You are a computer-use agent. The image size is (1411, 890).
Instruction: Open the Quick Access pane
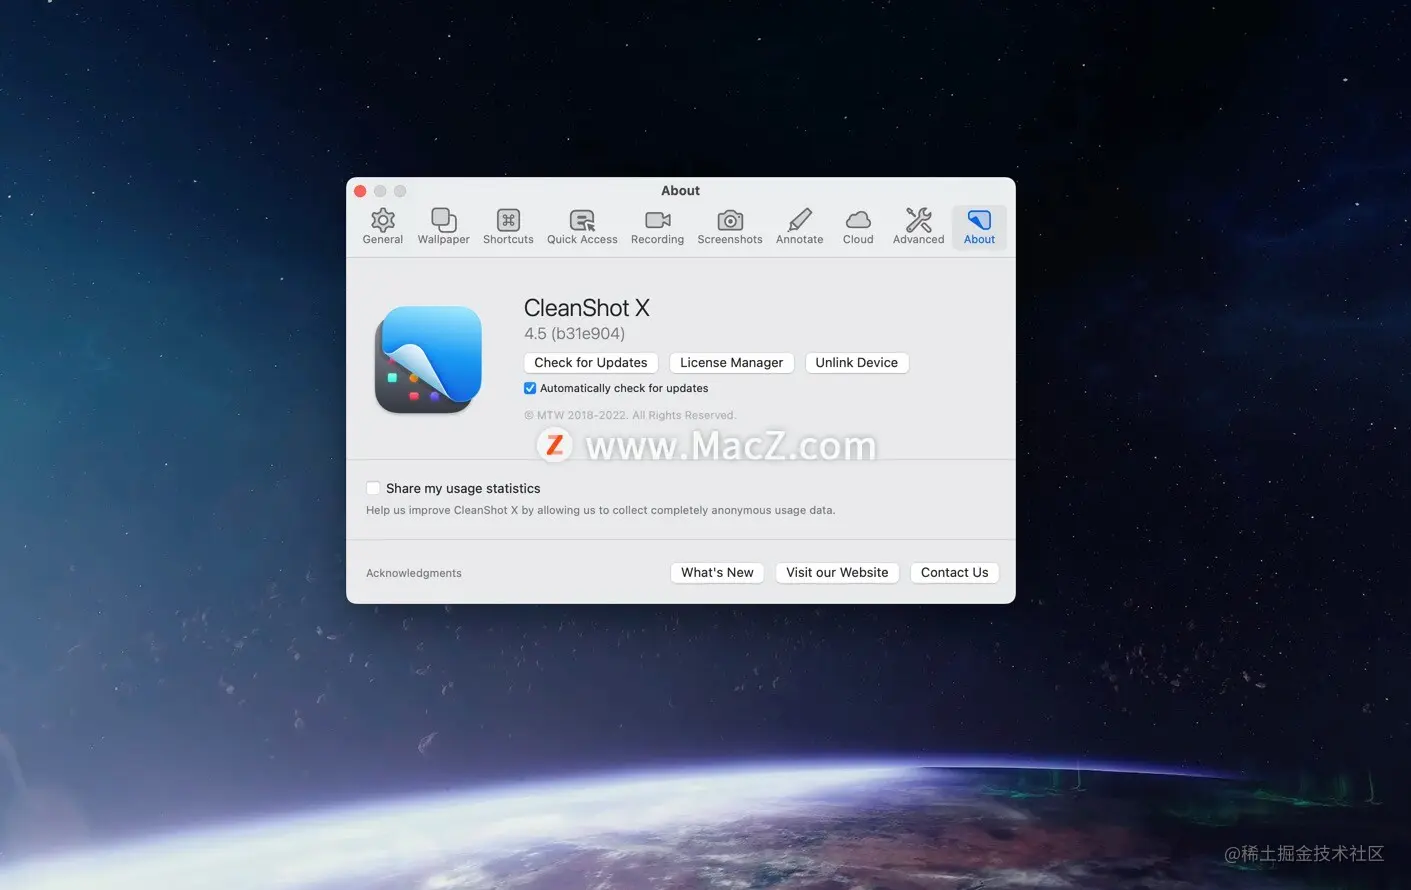point(582,226)
